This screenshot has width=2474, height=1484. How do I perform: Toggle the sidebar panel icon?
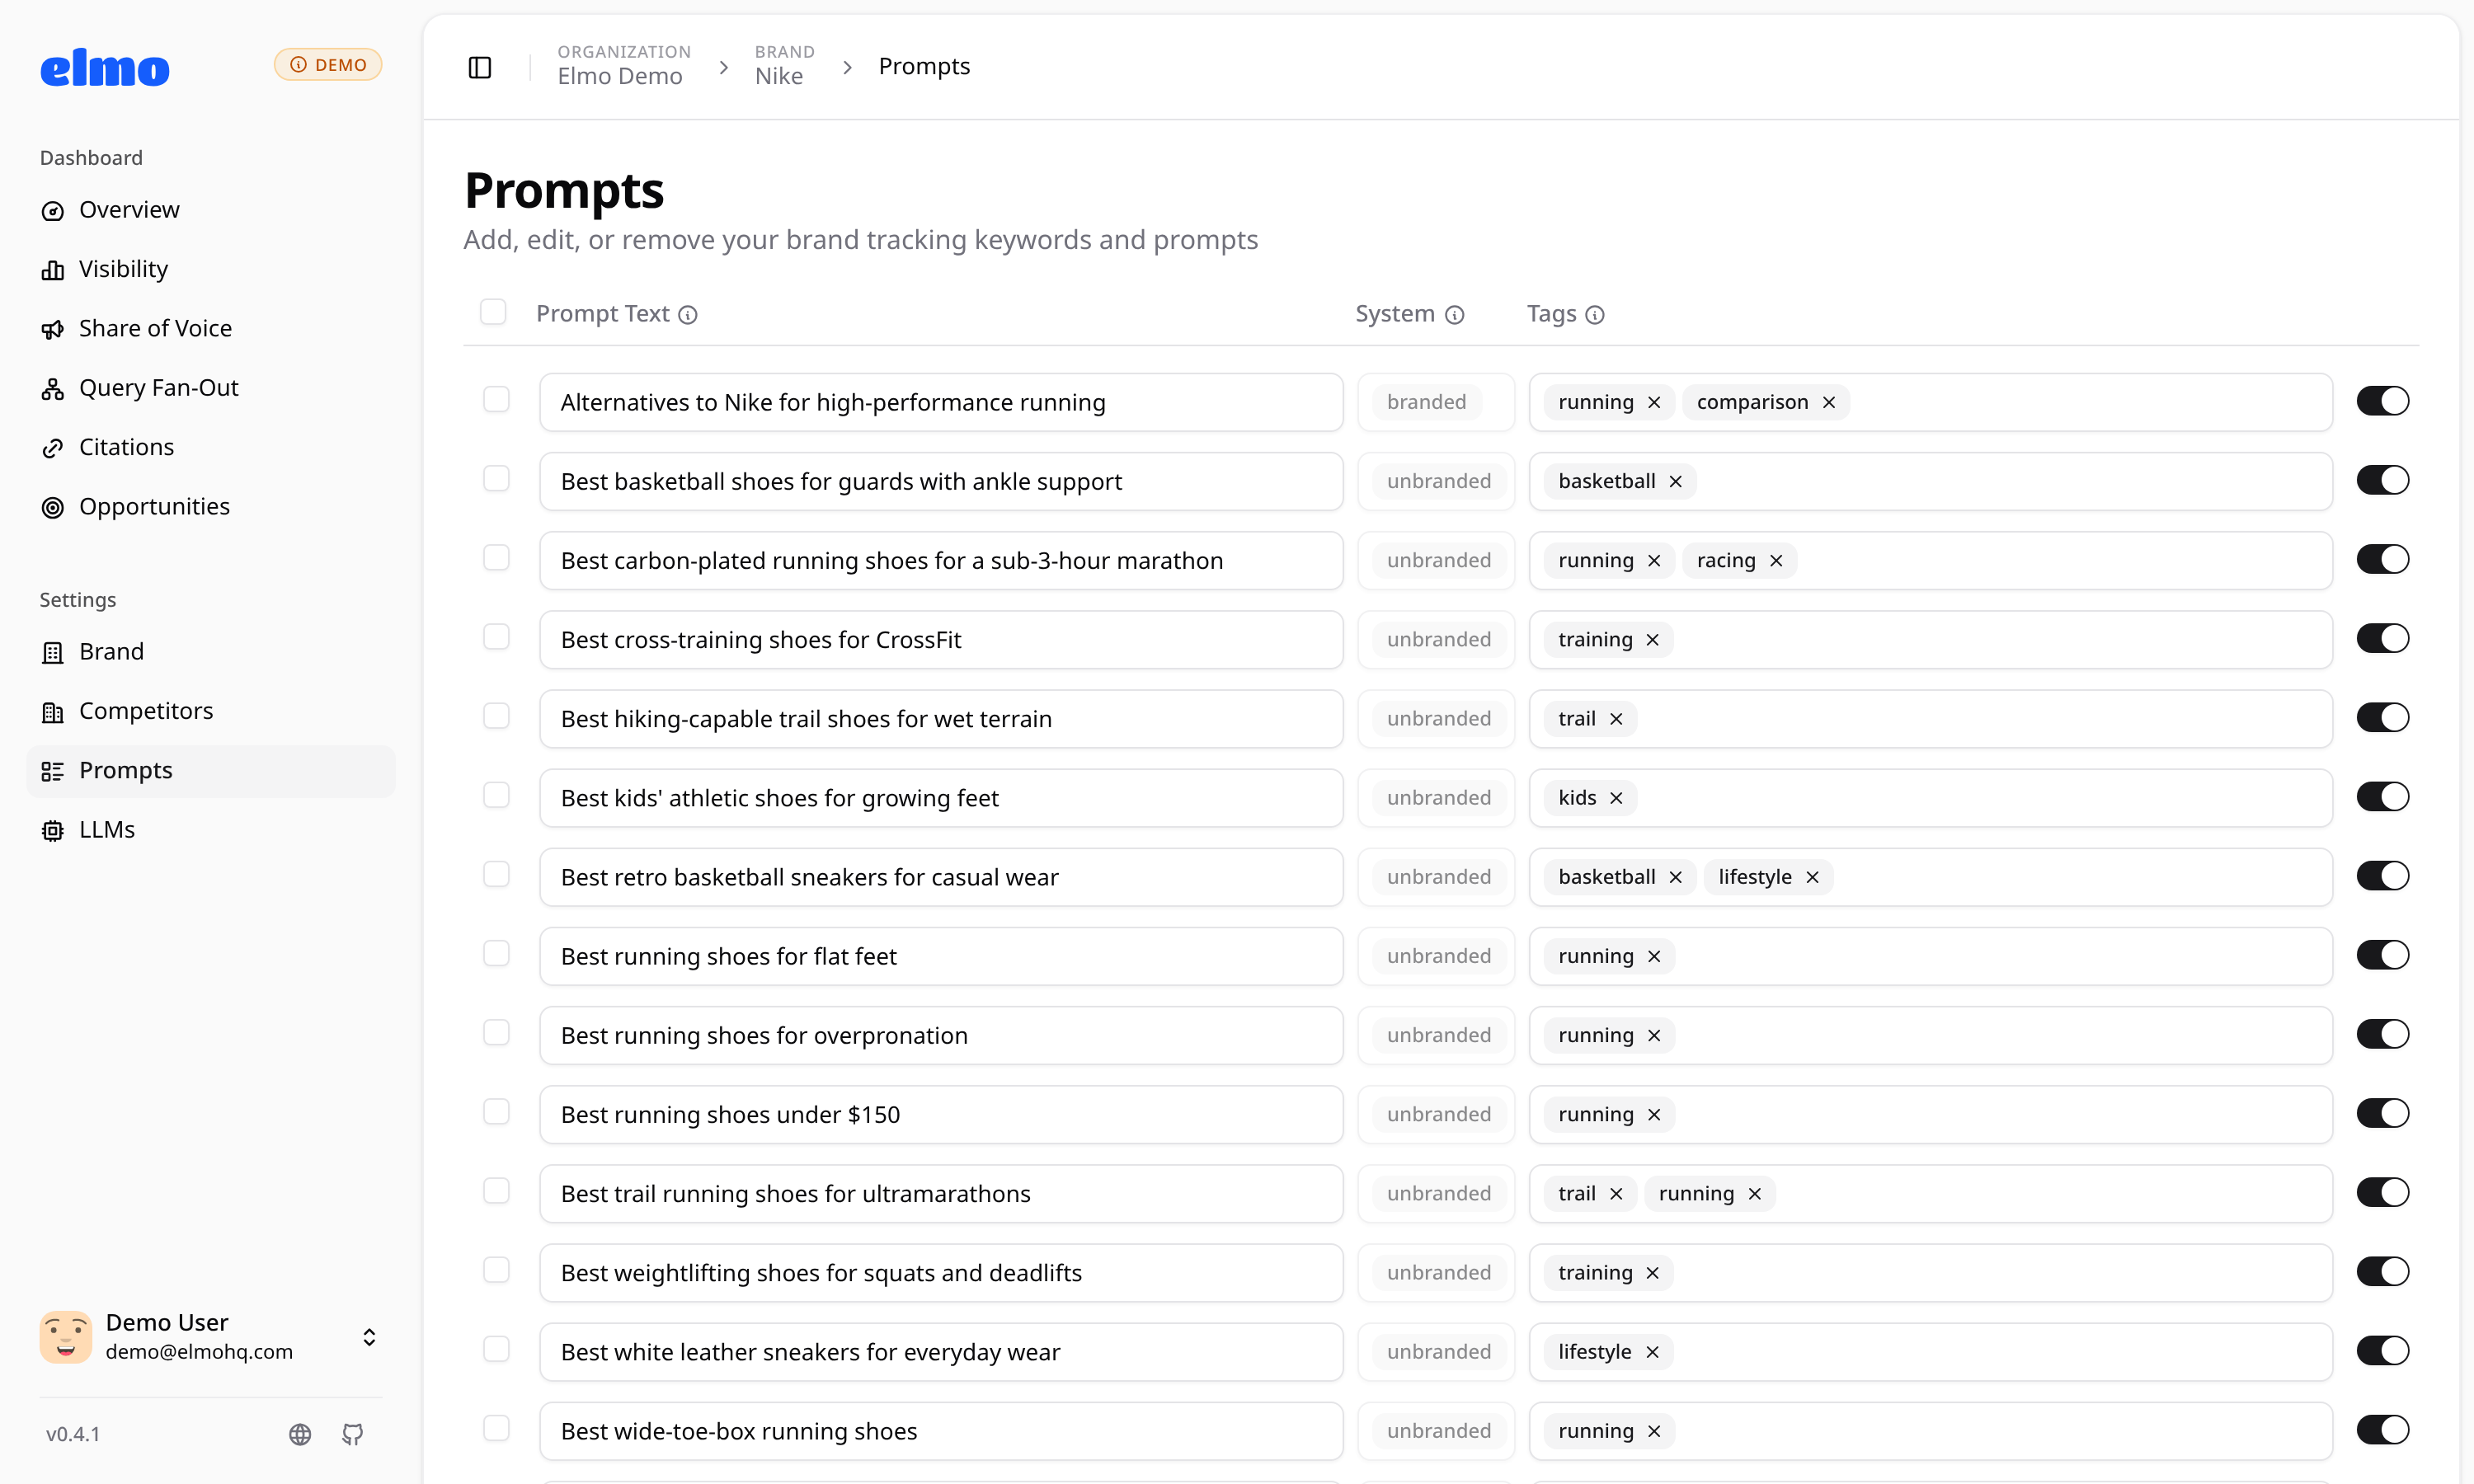coord(480,67)
